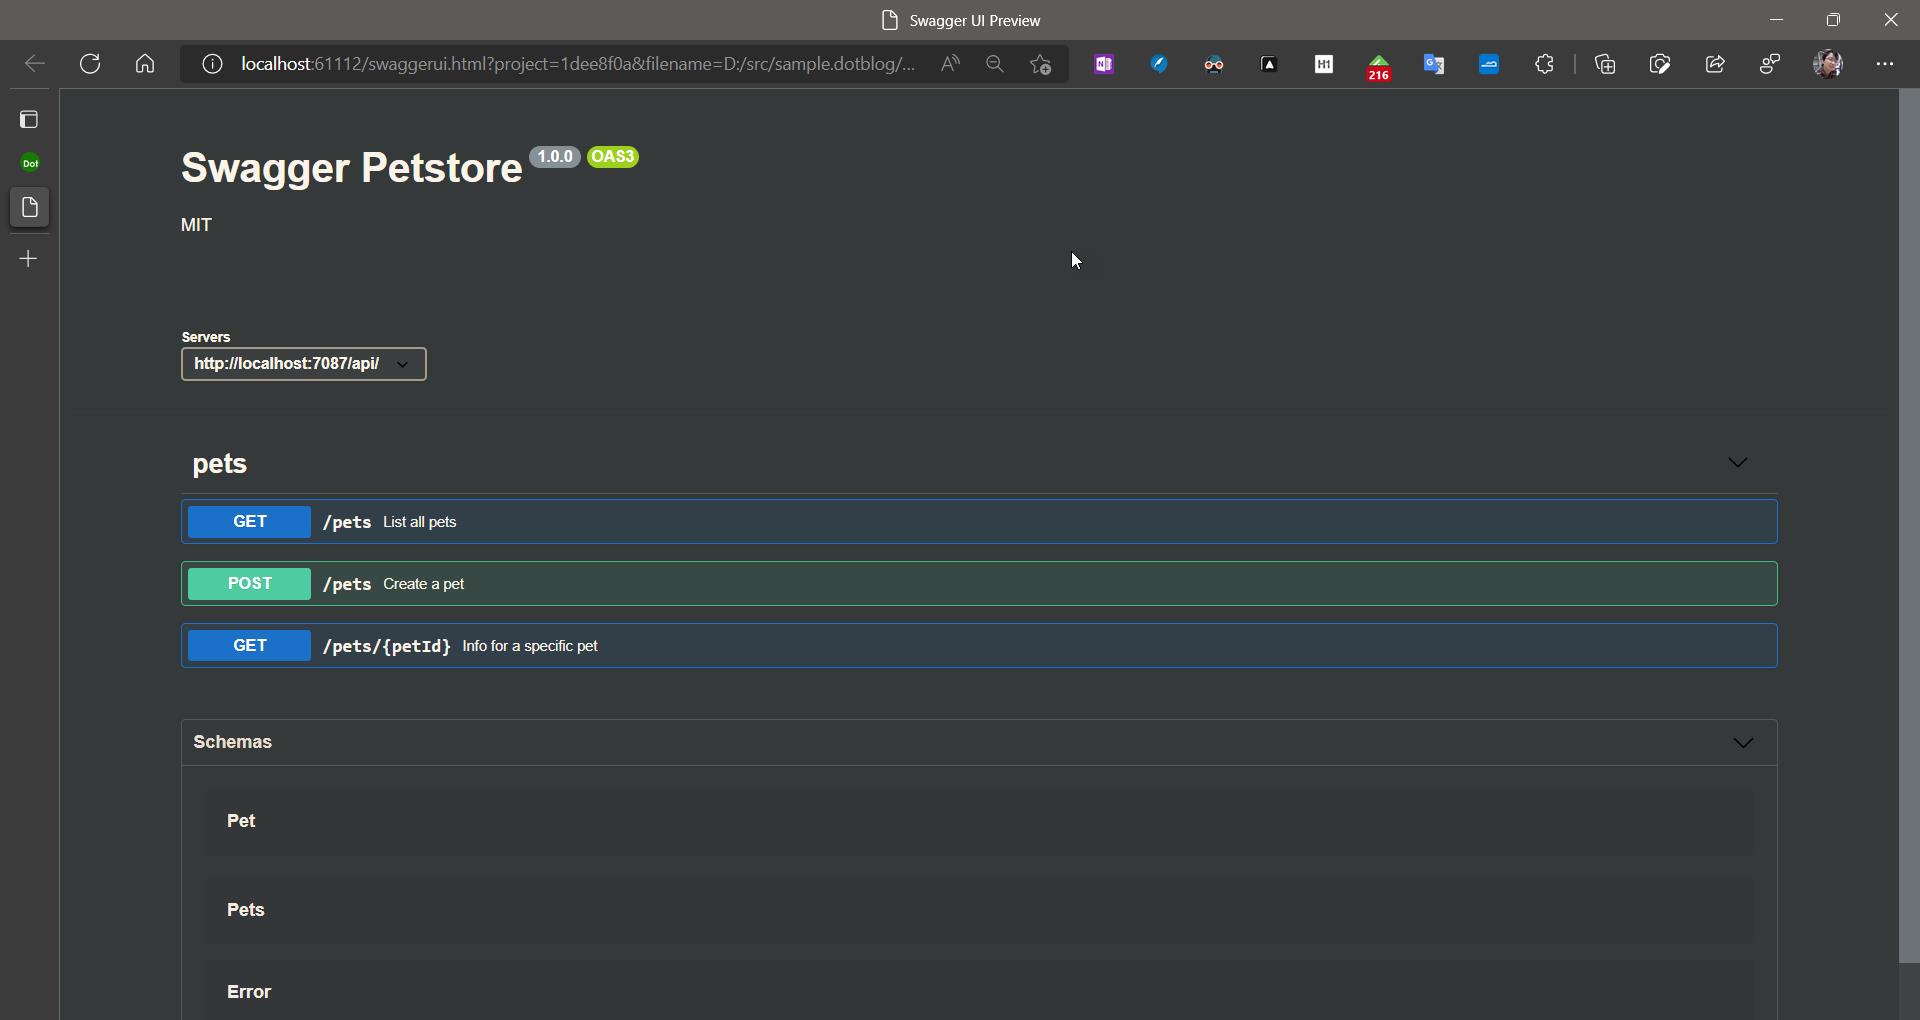Expand the Pet schema entry
Screen dimensions: 1920x1020
(x=241, y=821)
